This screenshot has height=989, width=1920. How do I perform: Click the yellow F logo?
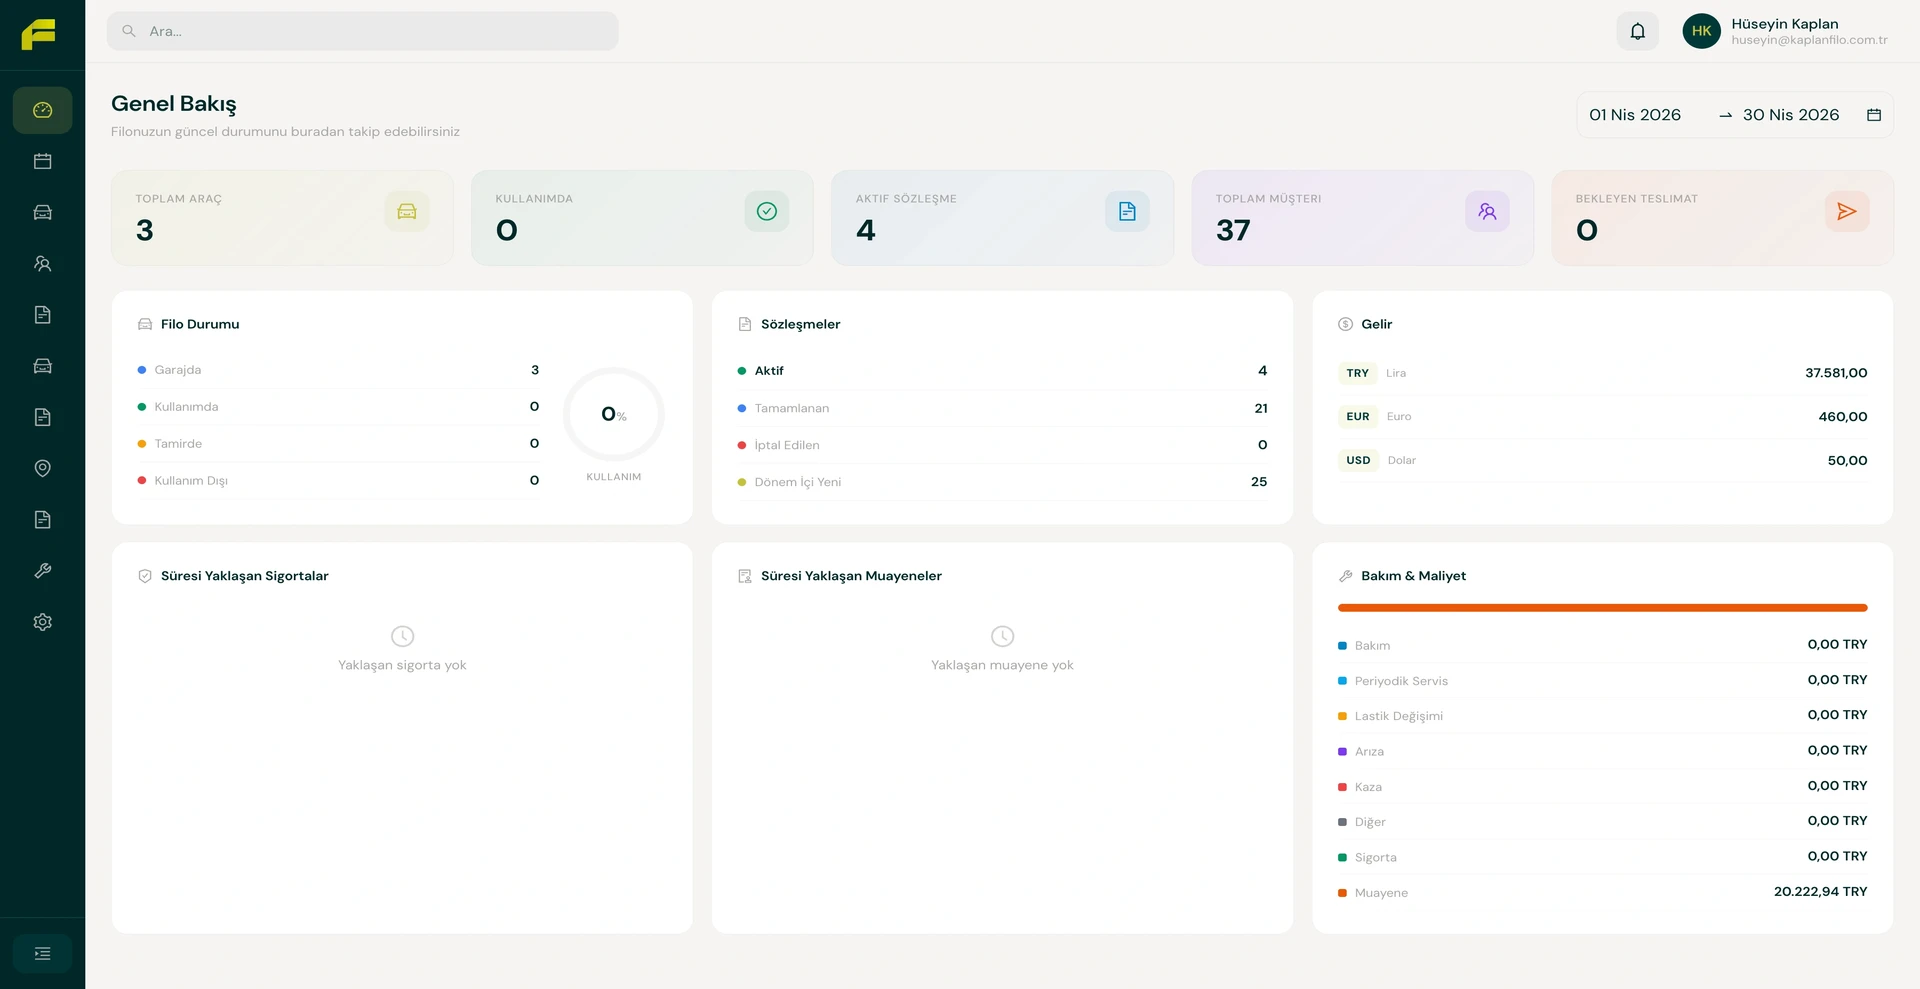[x=39, y=34]
